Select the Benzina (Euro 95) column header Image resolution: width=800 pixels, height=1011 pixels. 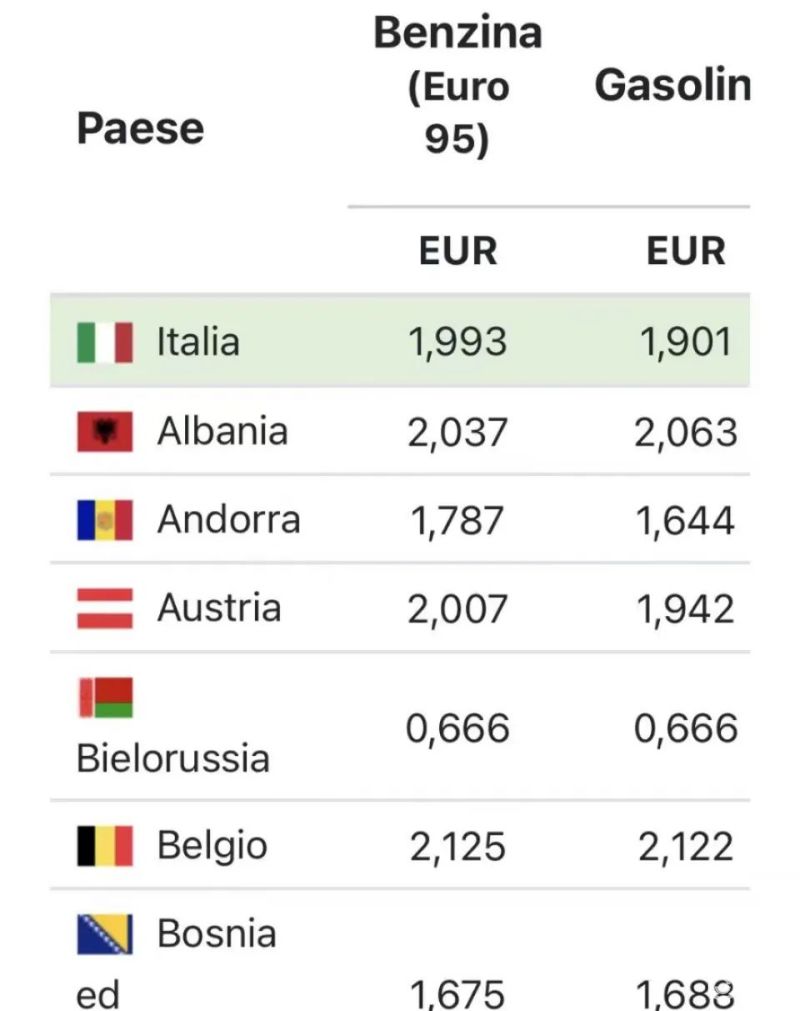tap(458, 86)
